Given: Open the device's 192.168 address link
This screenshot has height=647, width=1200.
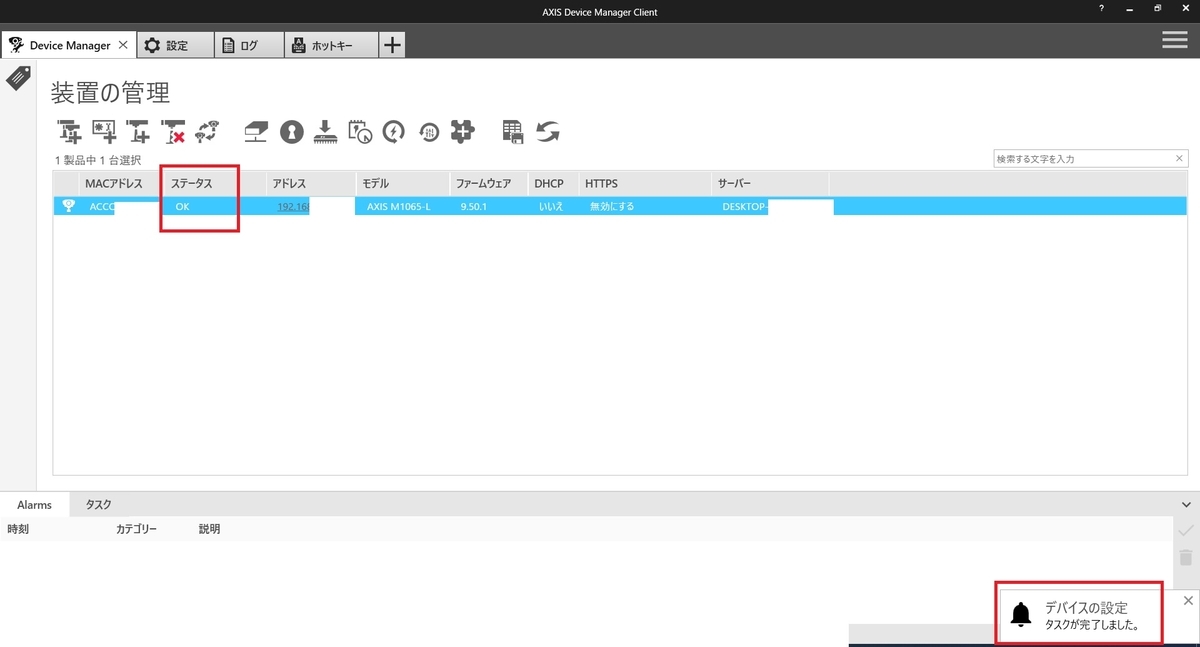Looking at the screenshot, I should [x=292, y=206].
